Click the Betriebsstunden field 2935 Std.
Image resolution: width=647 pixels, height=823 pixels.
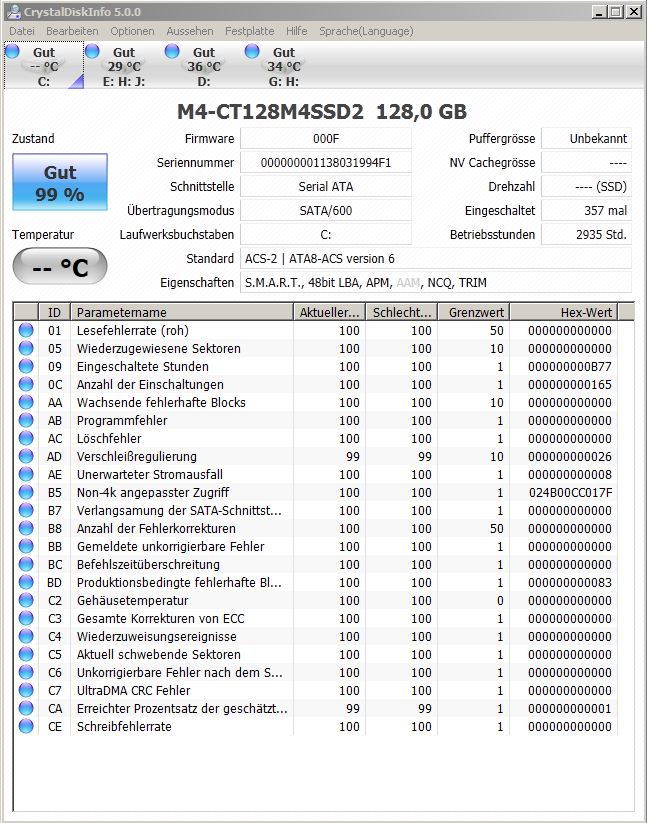[x=587, y=235]
